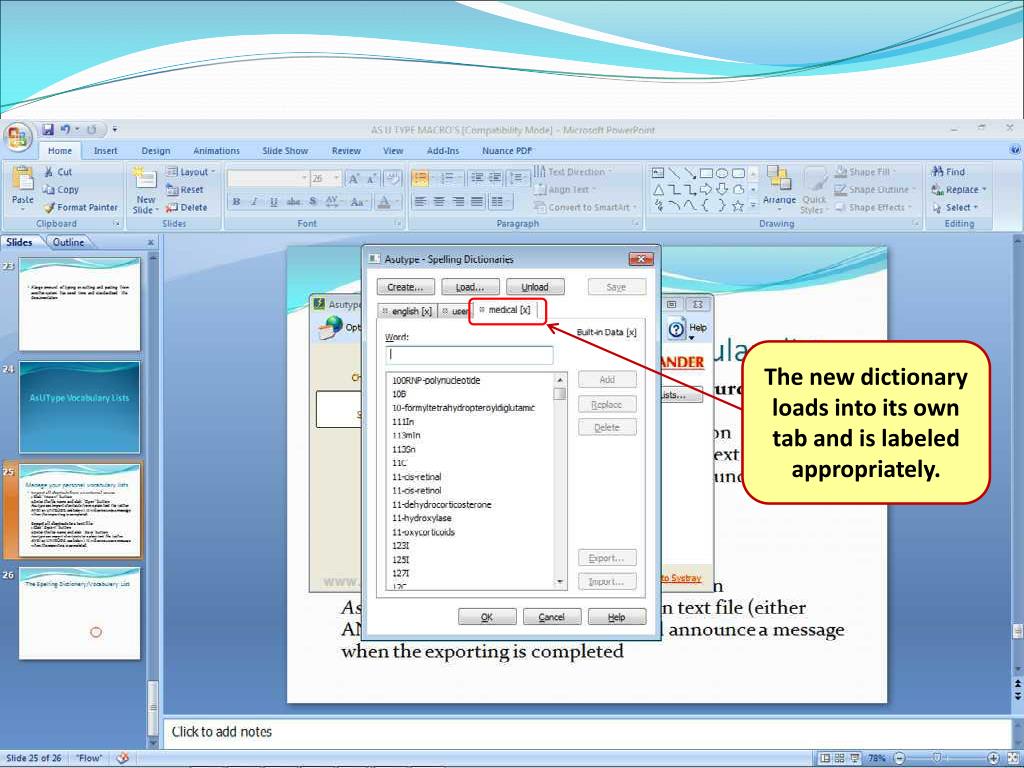
Task: Save the presentation from Quick Access toolbar
Action: point(48,129)
